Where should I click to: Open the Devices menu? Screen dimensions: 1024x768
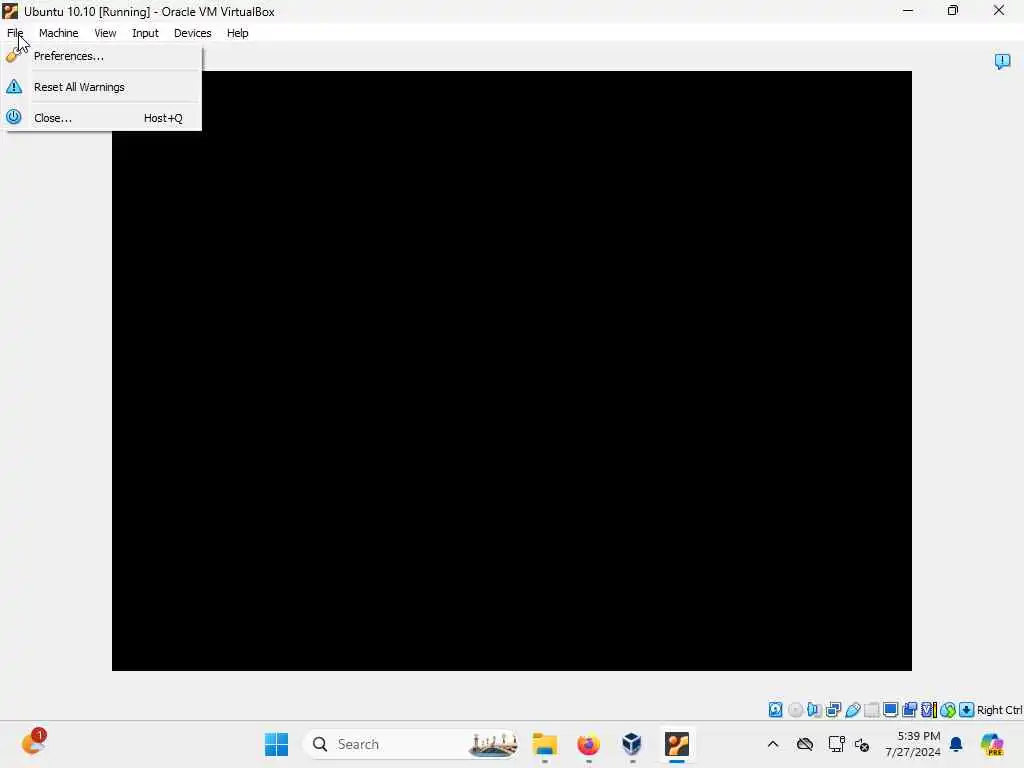coord(193,33)
